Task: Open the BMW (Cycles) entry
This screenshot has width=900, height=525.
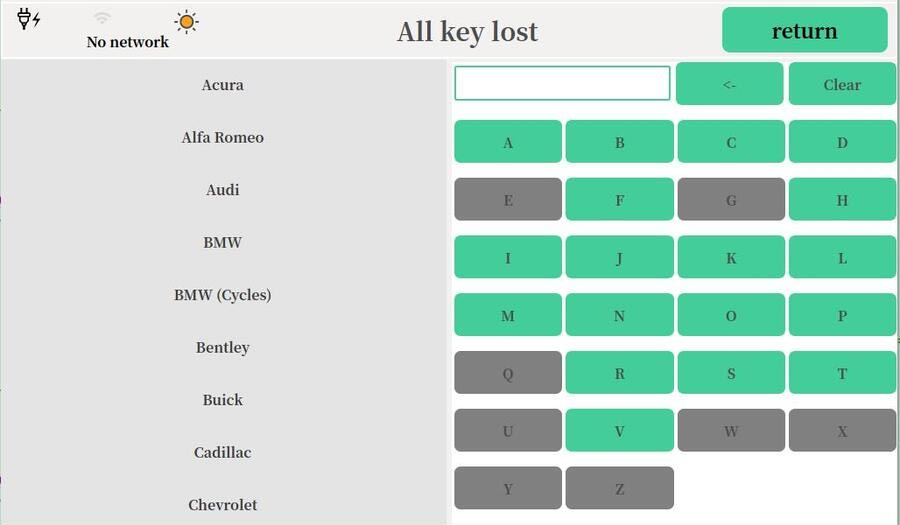Action: tap(222, 295)
